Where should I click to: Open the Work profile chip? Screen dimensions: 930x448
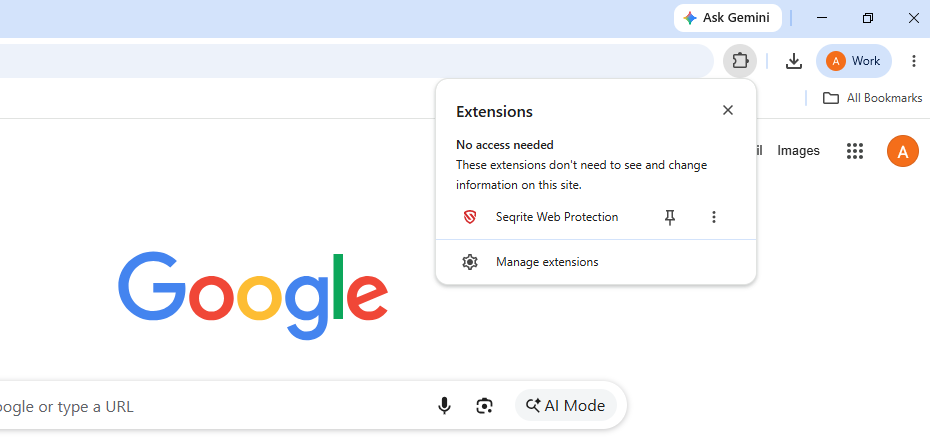(853, 61)
